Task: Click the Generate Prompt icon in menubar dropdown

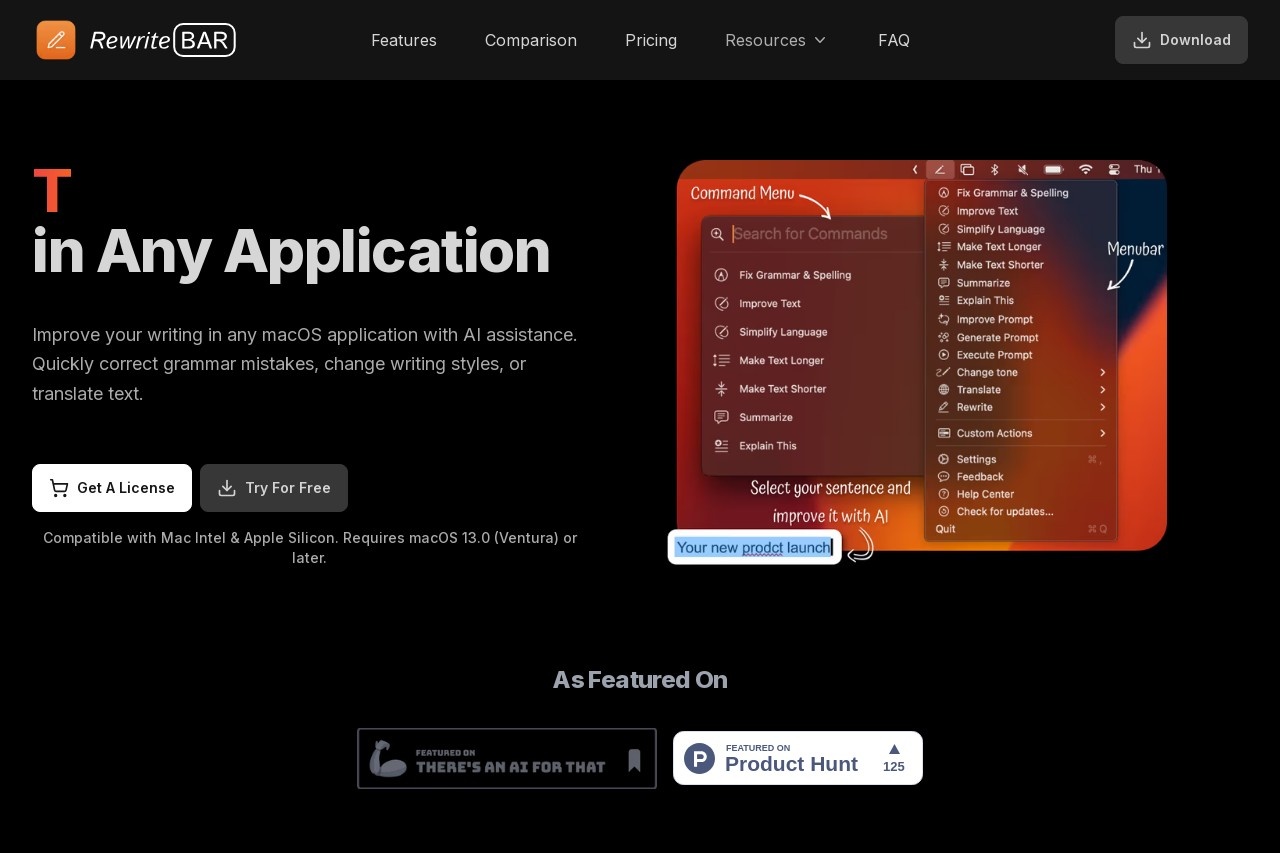Action: (943, 337)
